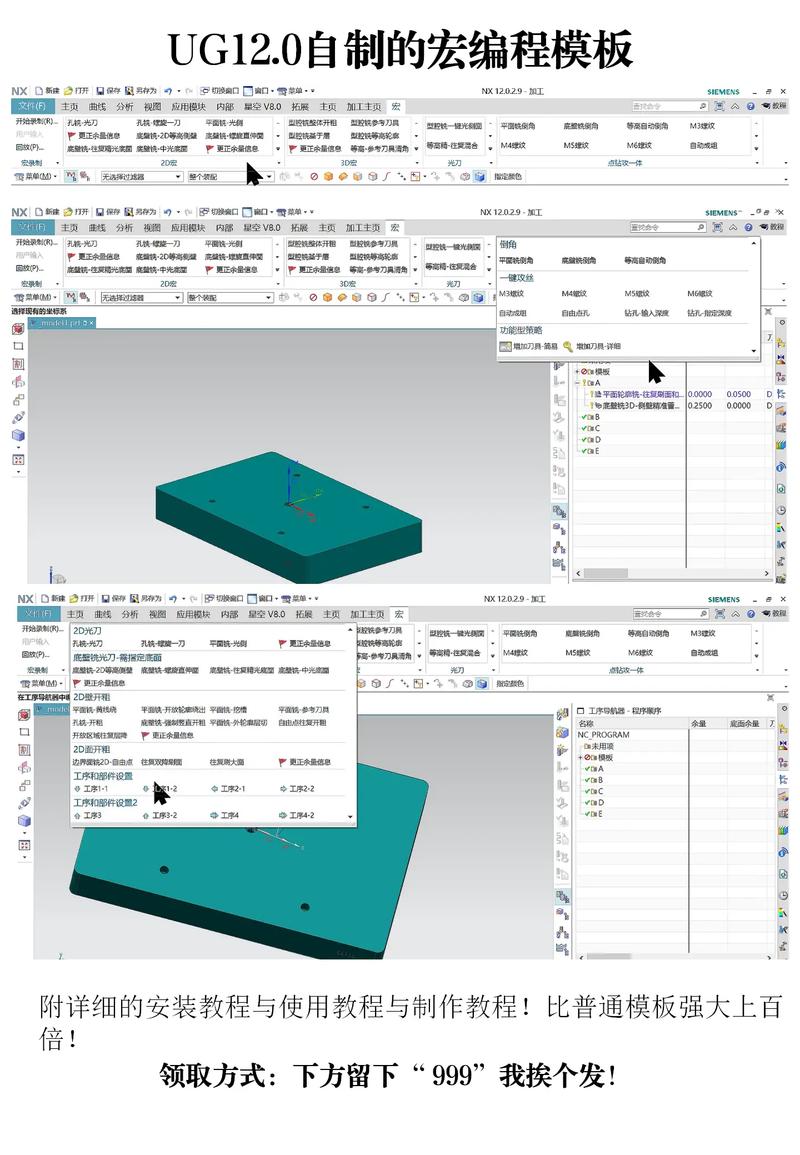Click 打开 icon in bottom NX window

(74, 598)
